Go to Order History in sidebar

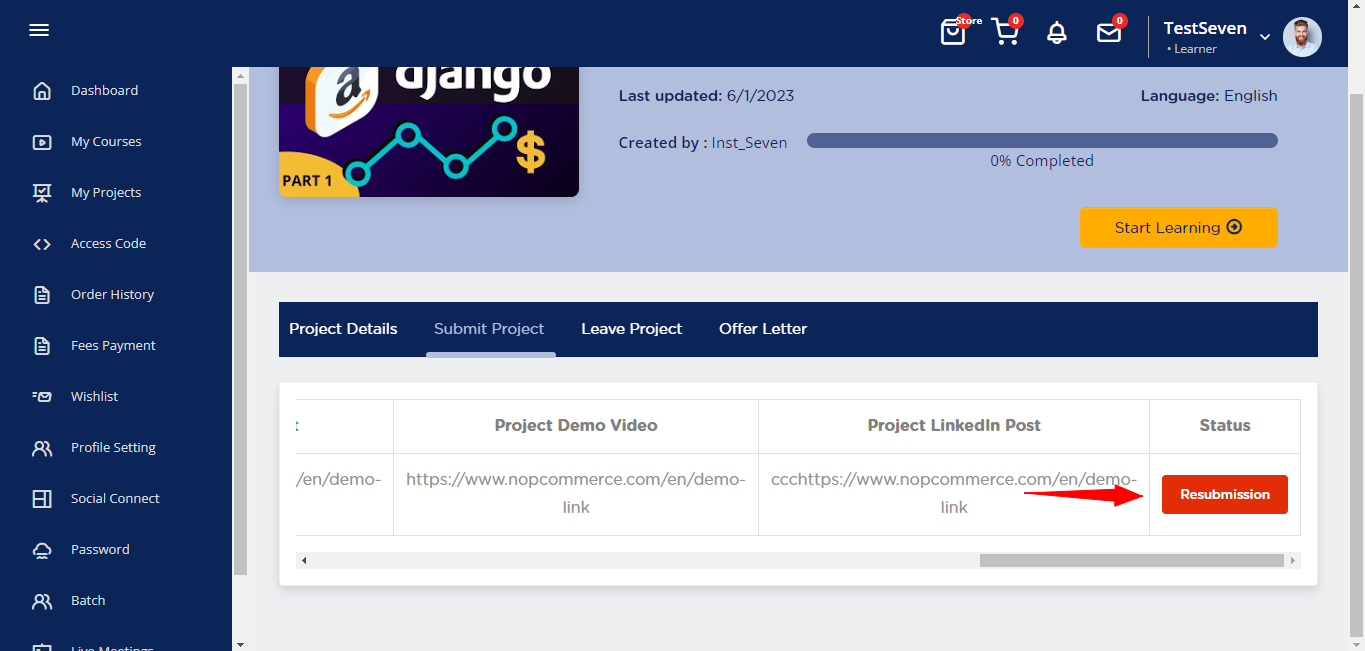(112, 295)
